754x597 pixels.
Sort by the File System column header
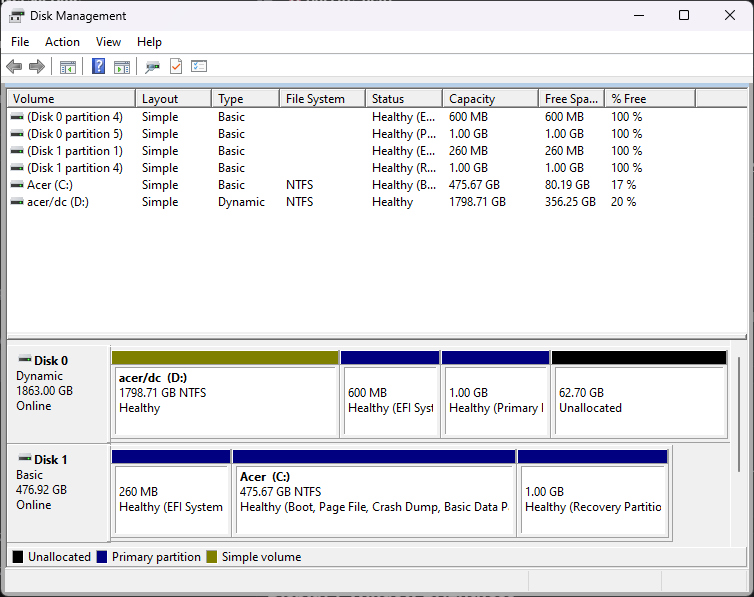coord(323,99)
